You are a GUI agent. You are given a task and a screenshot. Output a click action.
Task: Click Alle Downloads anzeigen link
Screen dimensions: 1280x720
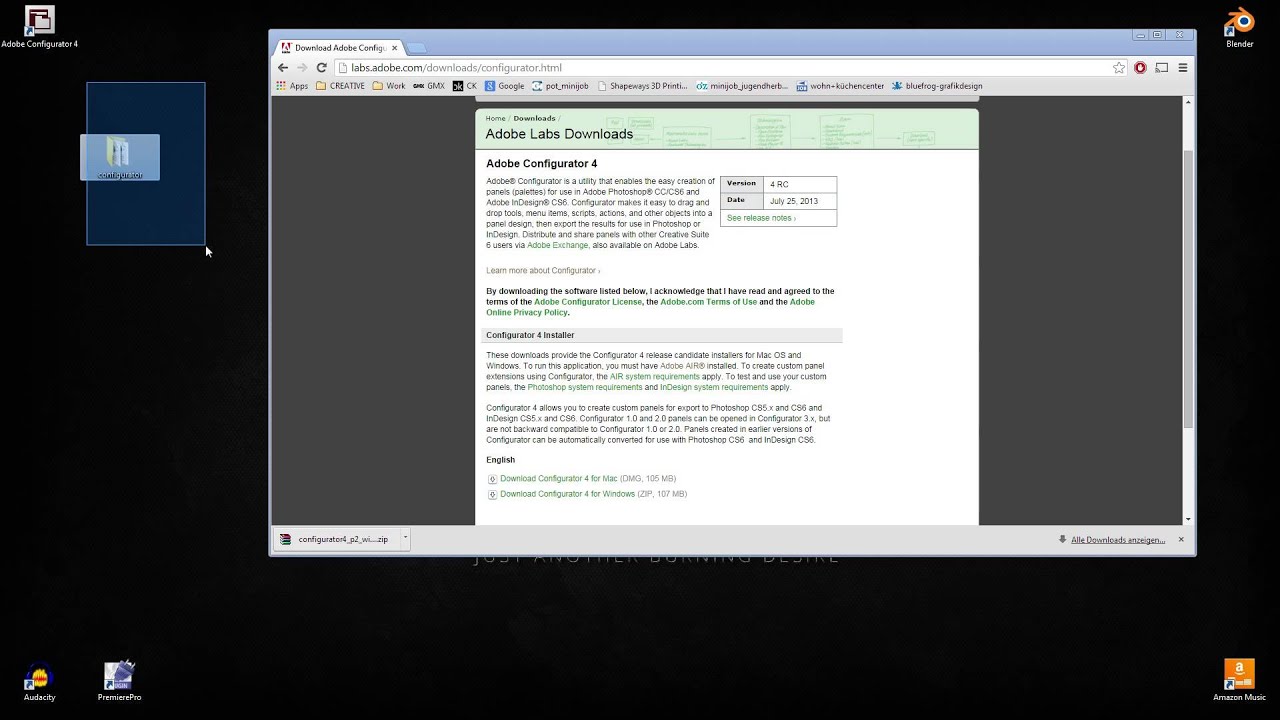(1118, 540)
